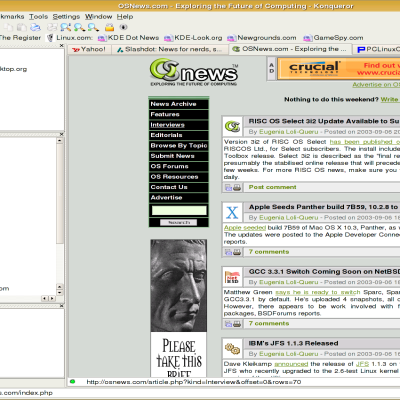400x400 pixels.
Task: Open the Features link
Action: (x=178, y=115)
